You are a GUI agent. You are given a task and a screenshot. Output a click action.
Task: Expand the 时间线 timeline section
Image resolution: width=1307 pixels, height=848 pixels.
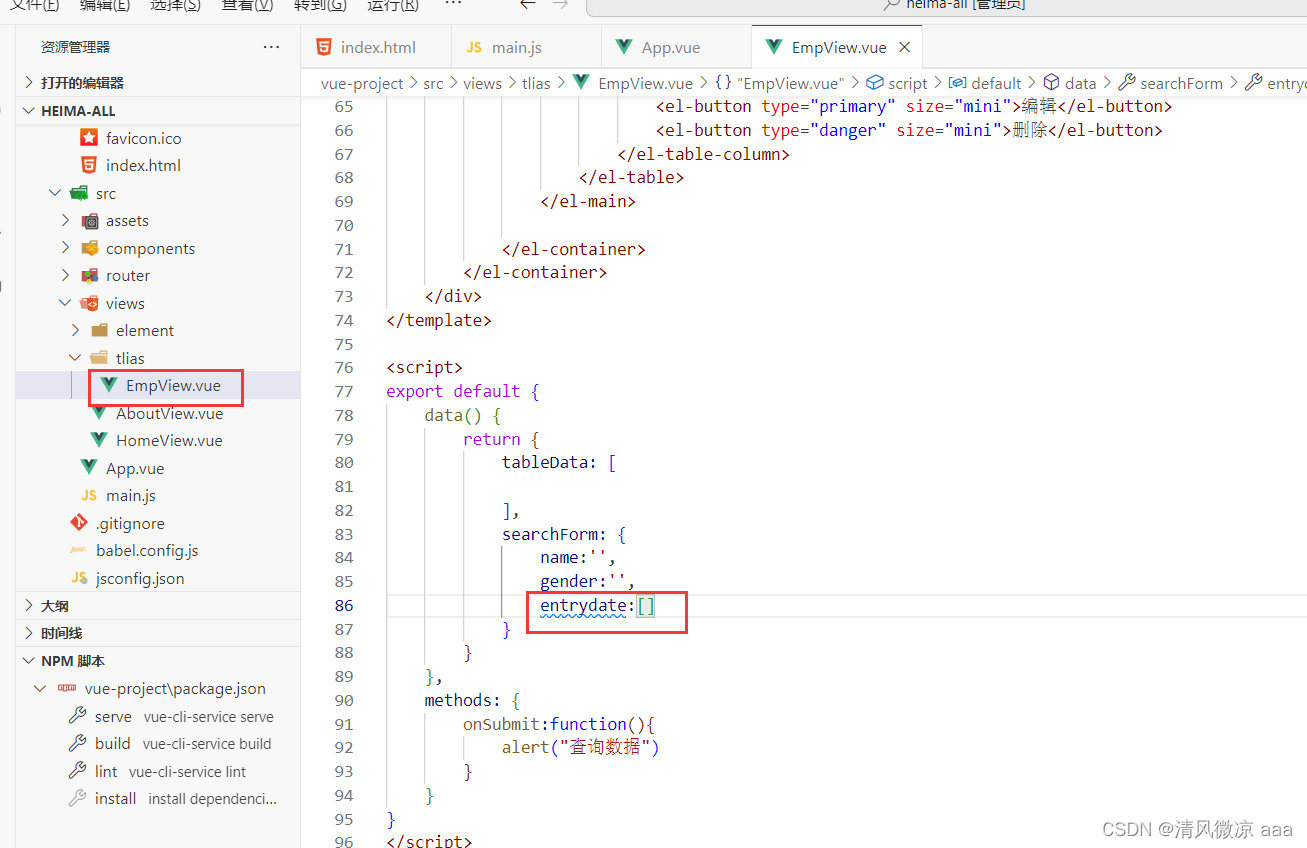[x=28, y=633]
